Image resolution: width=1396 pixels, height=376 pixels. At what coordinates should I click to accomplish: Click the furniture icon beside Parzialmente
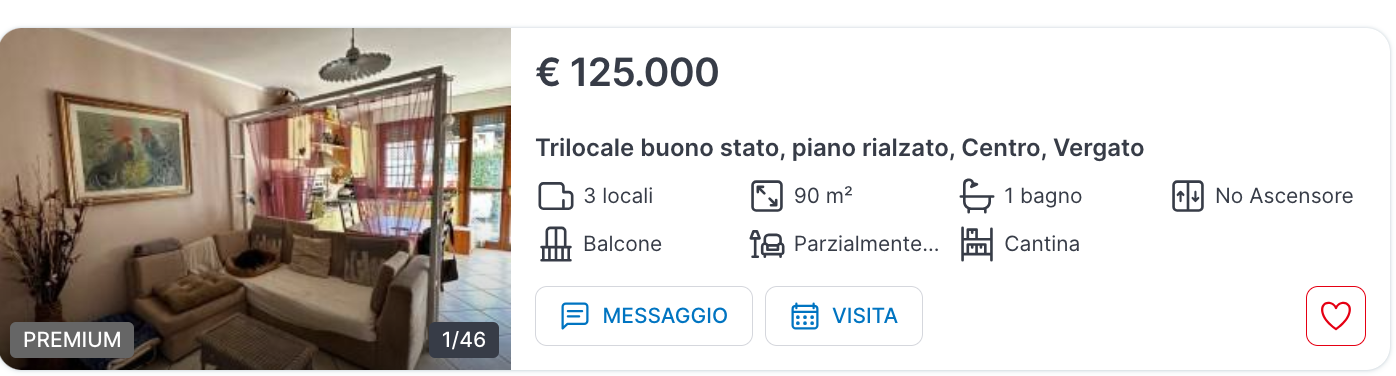pos(766,244)
